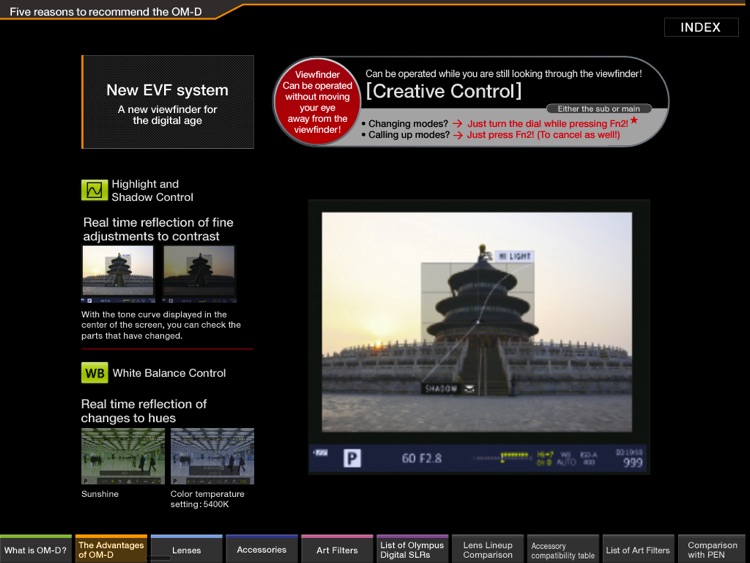Open the Accessories tab
Screen dimensions: 750x563
point(262,549)
